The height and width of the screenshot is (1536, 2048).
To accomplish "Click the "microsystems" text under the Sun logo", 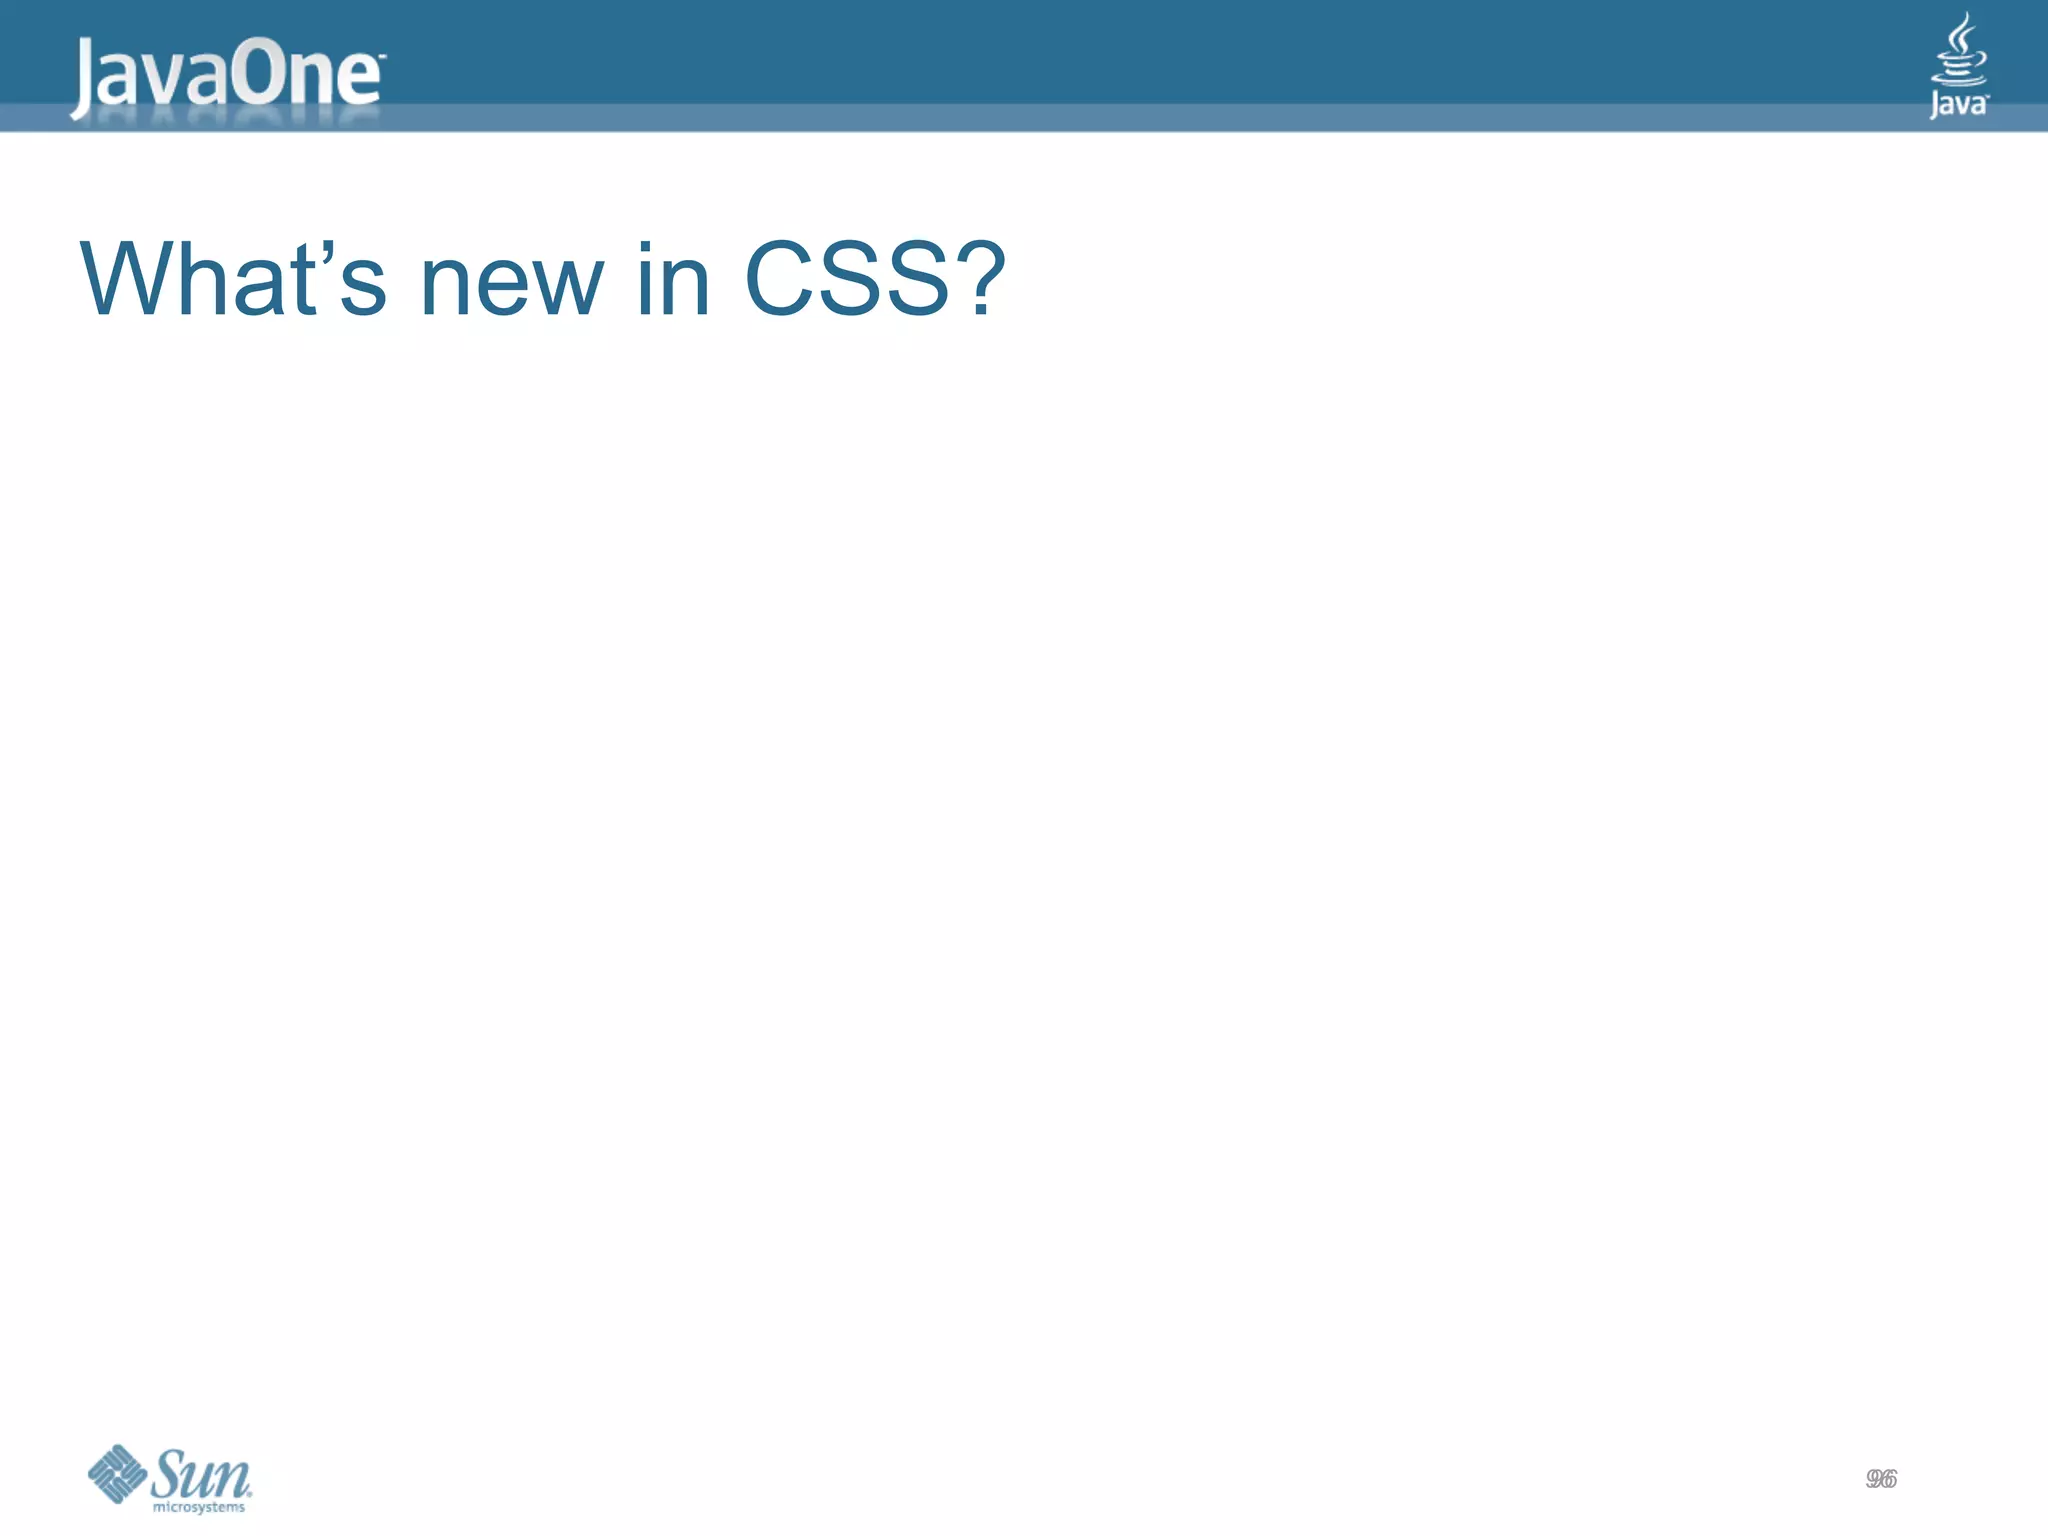I will [x=199, y=1508].
